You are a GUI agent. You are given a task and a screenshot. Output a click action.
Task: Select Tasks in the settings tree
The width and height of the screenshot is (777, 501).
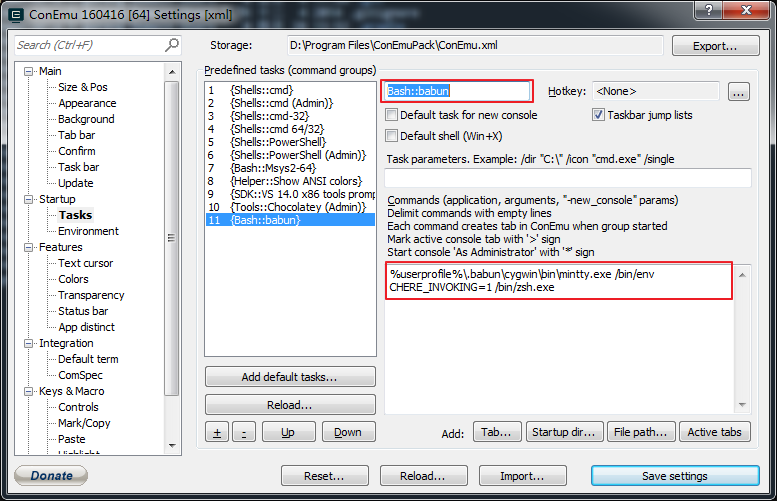pos(75,215)
